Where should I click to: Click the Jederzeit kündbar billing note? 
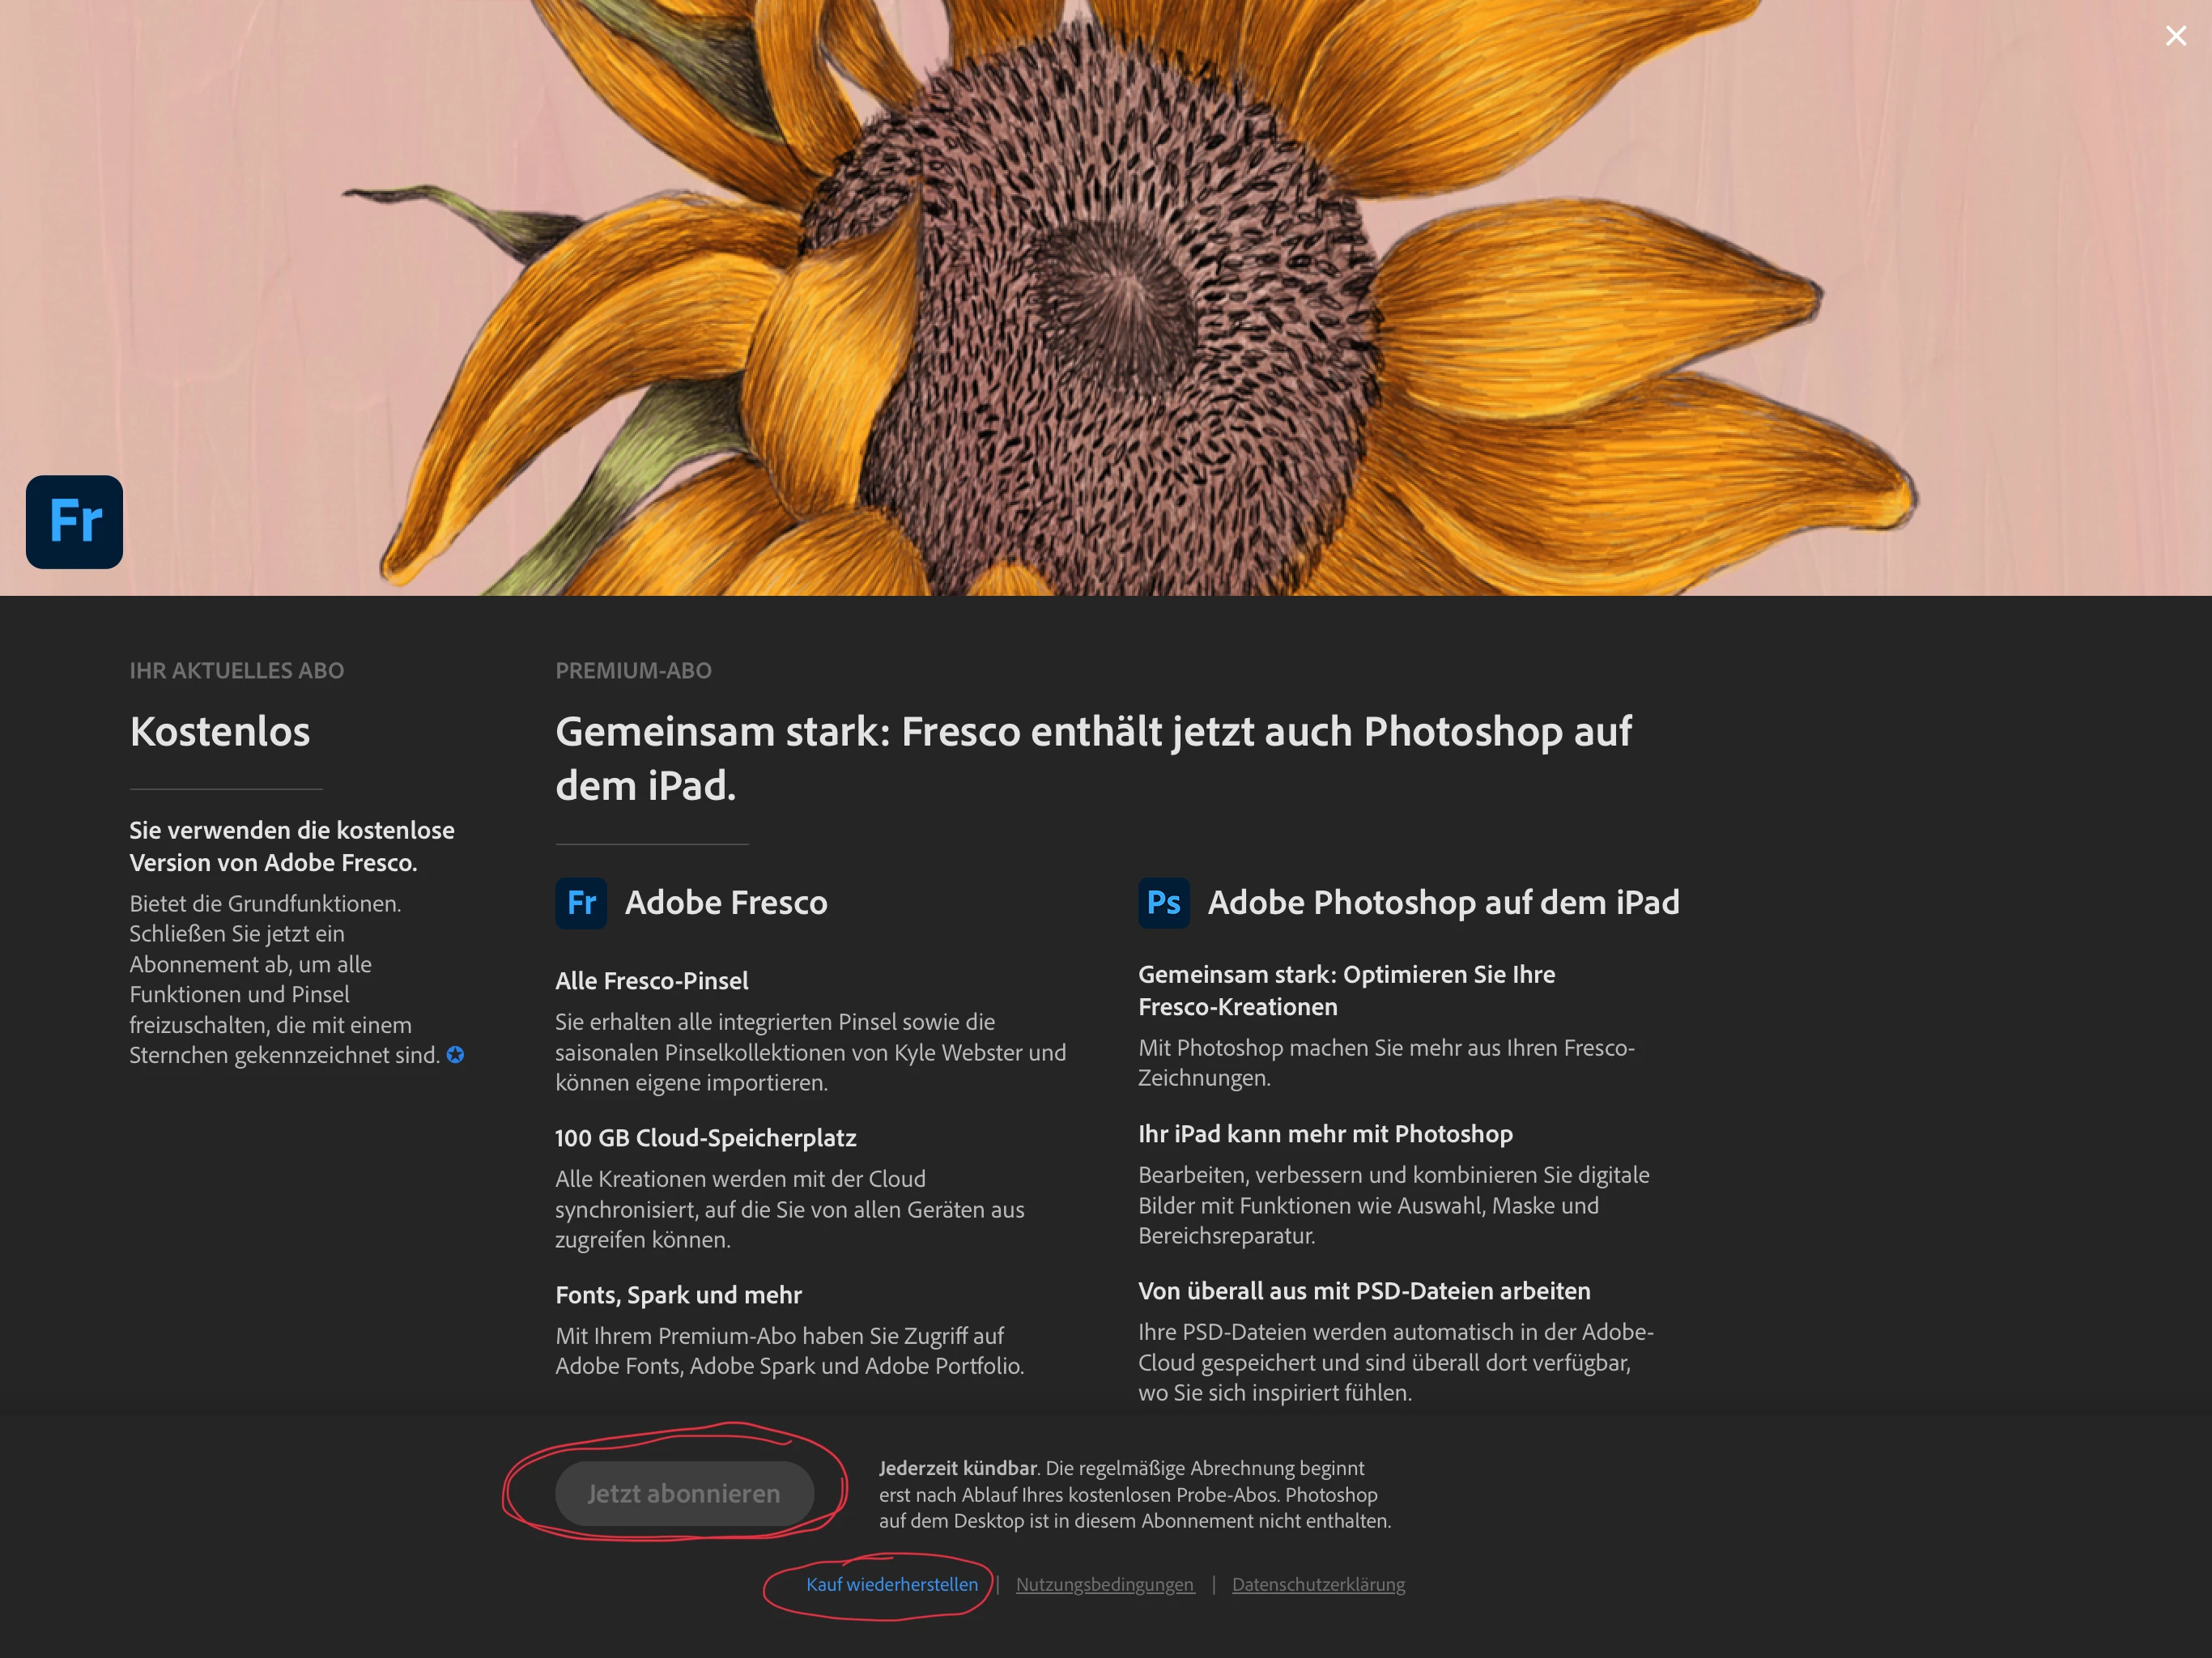[1134, 1494]
